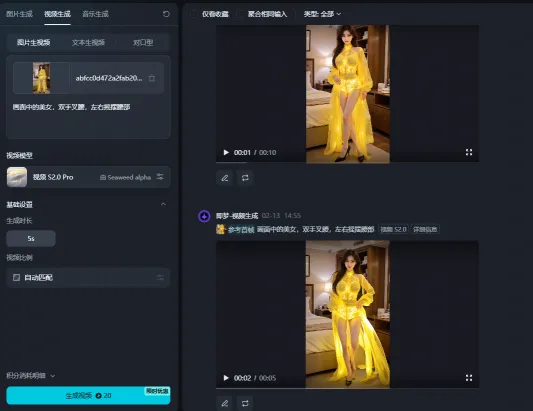Click the model settings sliders icon
533x411 pixels.
pos(160,177)
